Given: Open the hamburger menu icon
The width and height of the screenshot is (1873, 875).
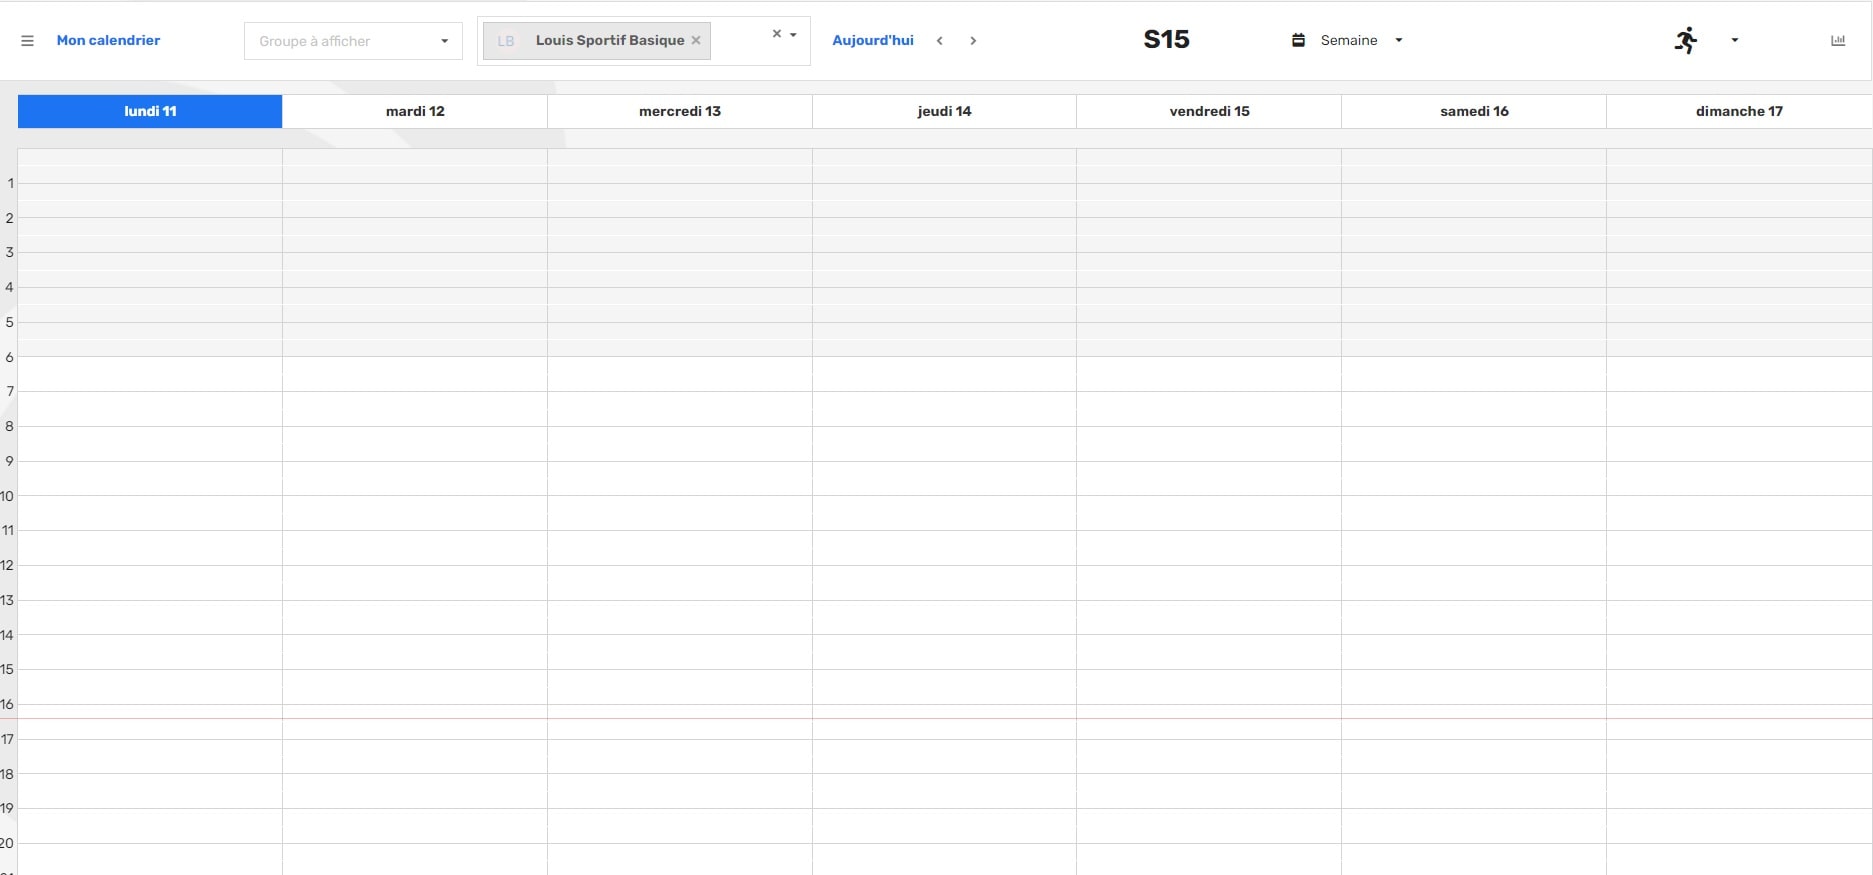Looking at the screenshot, I should (x=28, y=41).
